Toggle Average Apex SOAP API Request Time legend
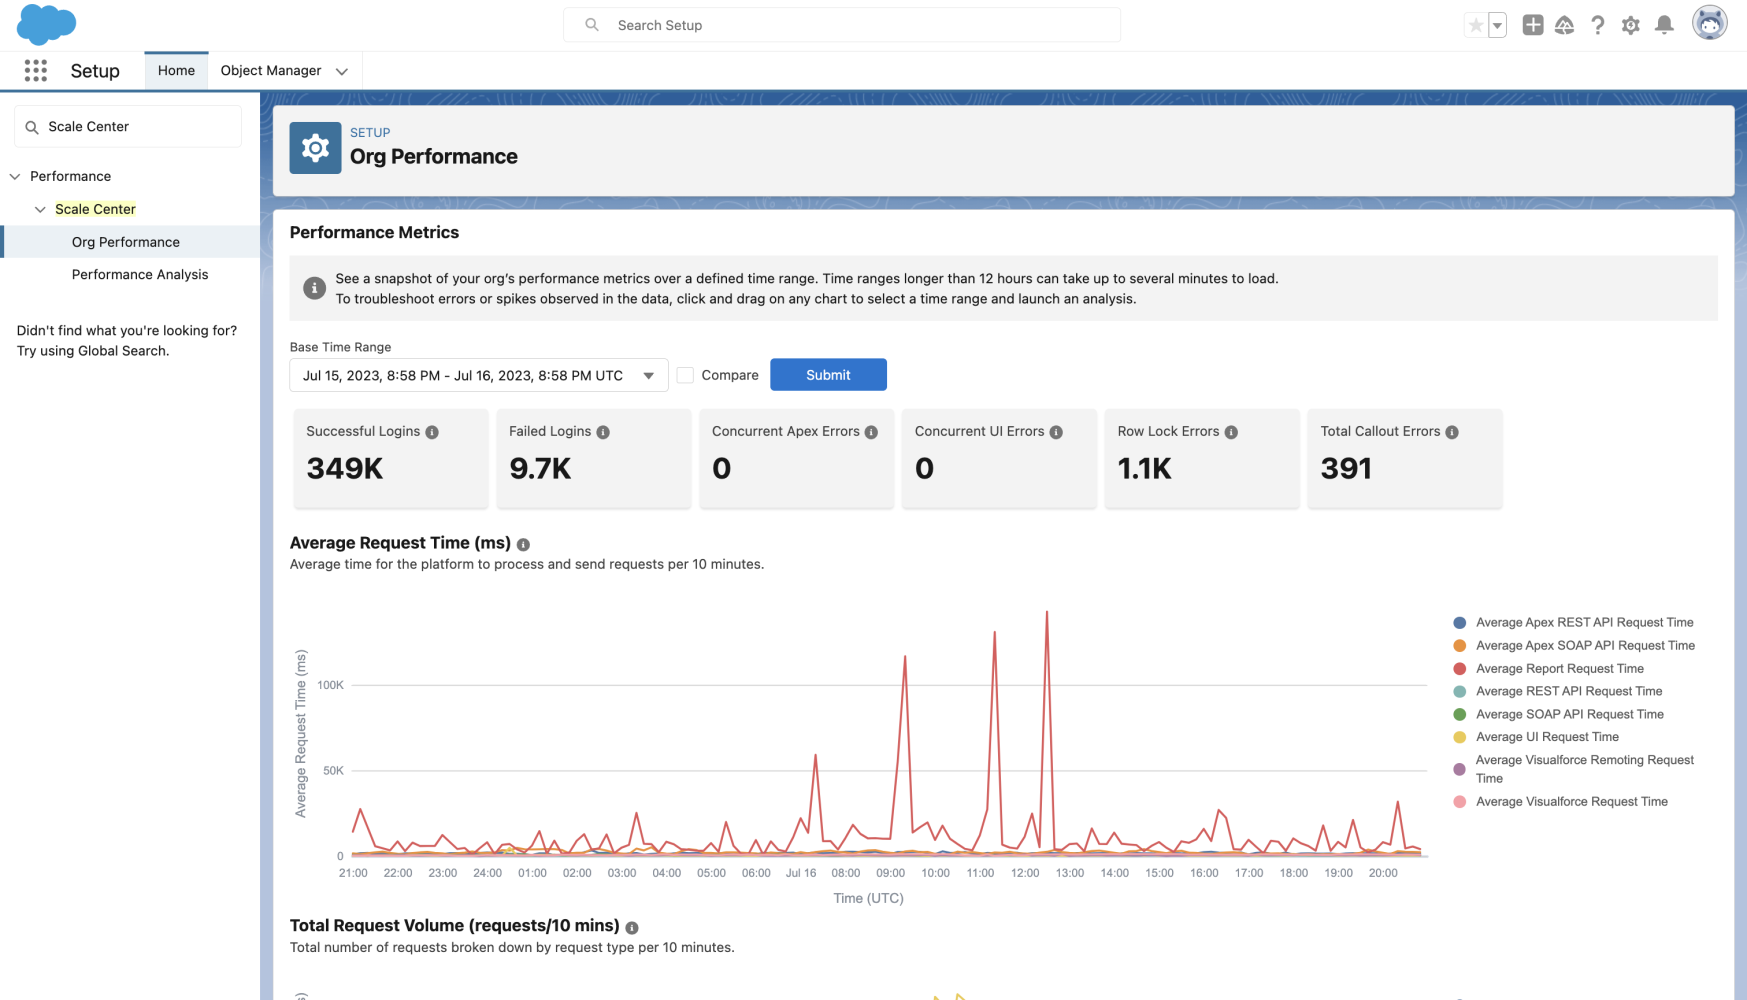The width and height of the screenshot is (1747, 1000). click(1574, 645)
